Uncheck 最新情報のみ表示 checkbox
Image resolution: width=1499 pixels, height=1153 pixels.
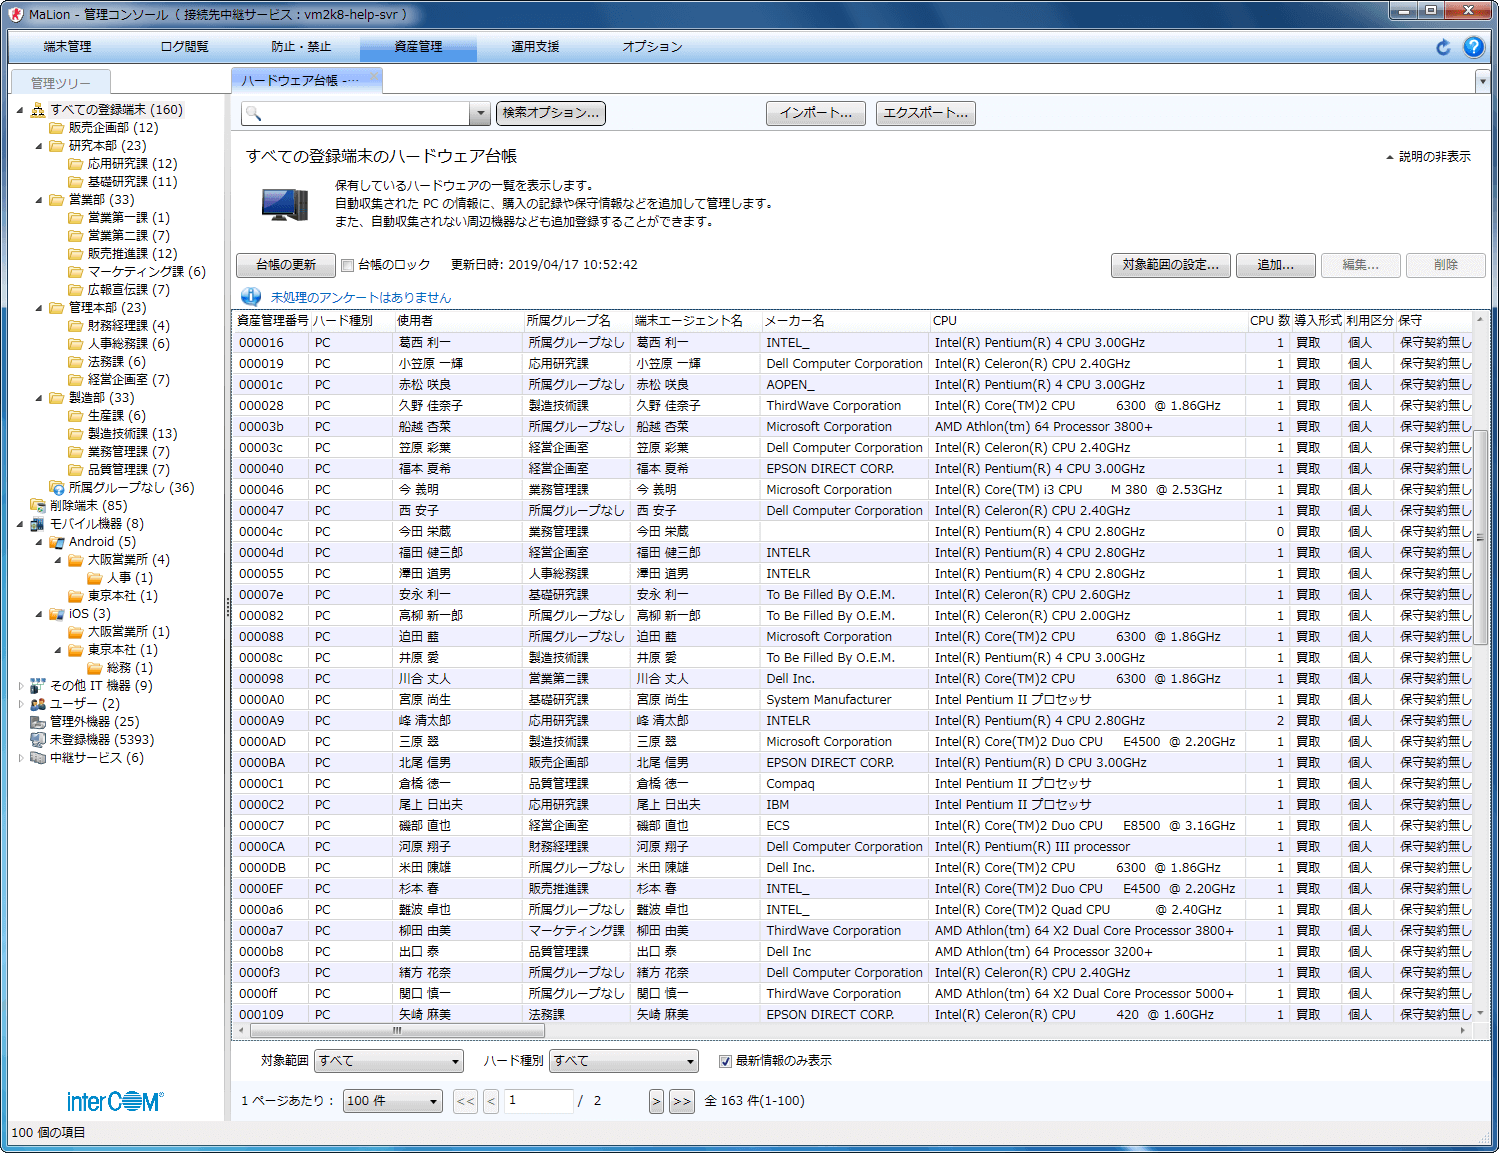[725, 1061]
